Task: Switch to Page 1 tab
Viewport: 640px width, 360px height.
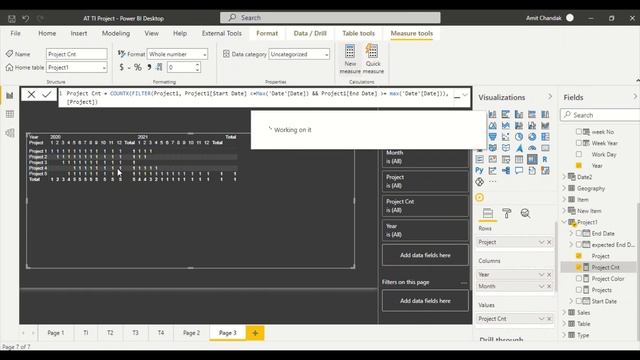Action: coord(56,333)
